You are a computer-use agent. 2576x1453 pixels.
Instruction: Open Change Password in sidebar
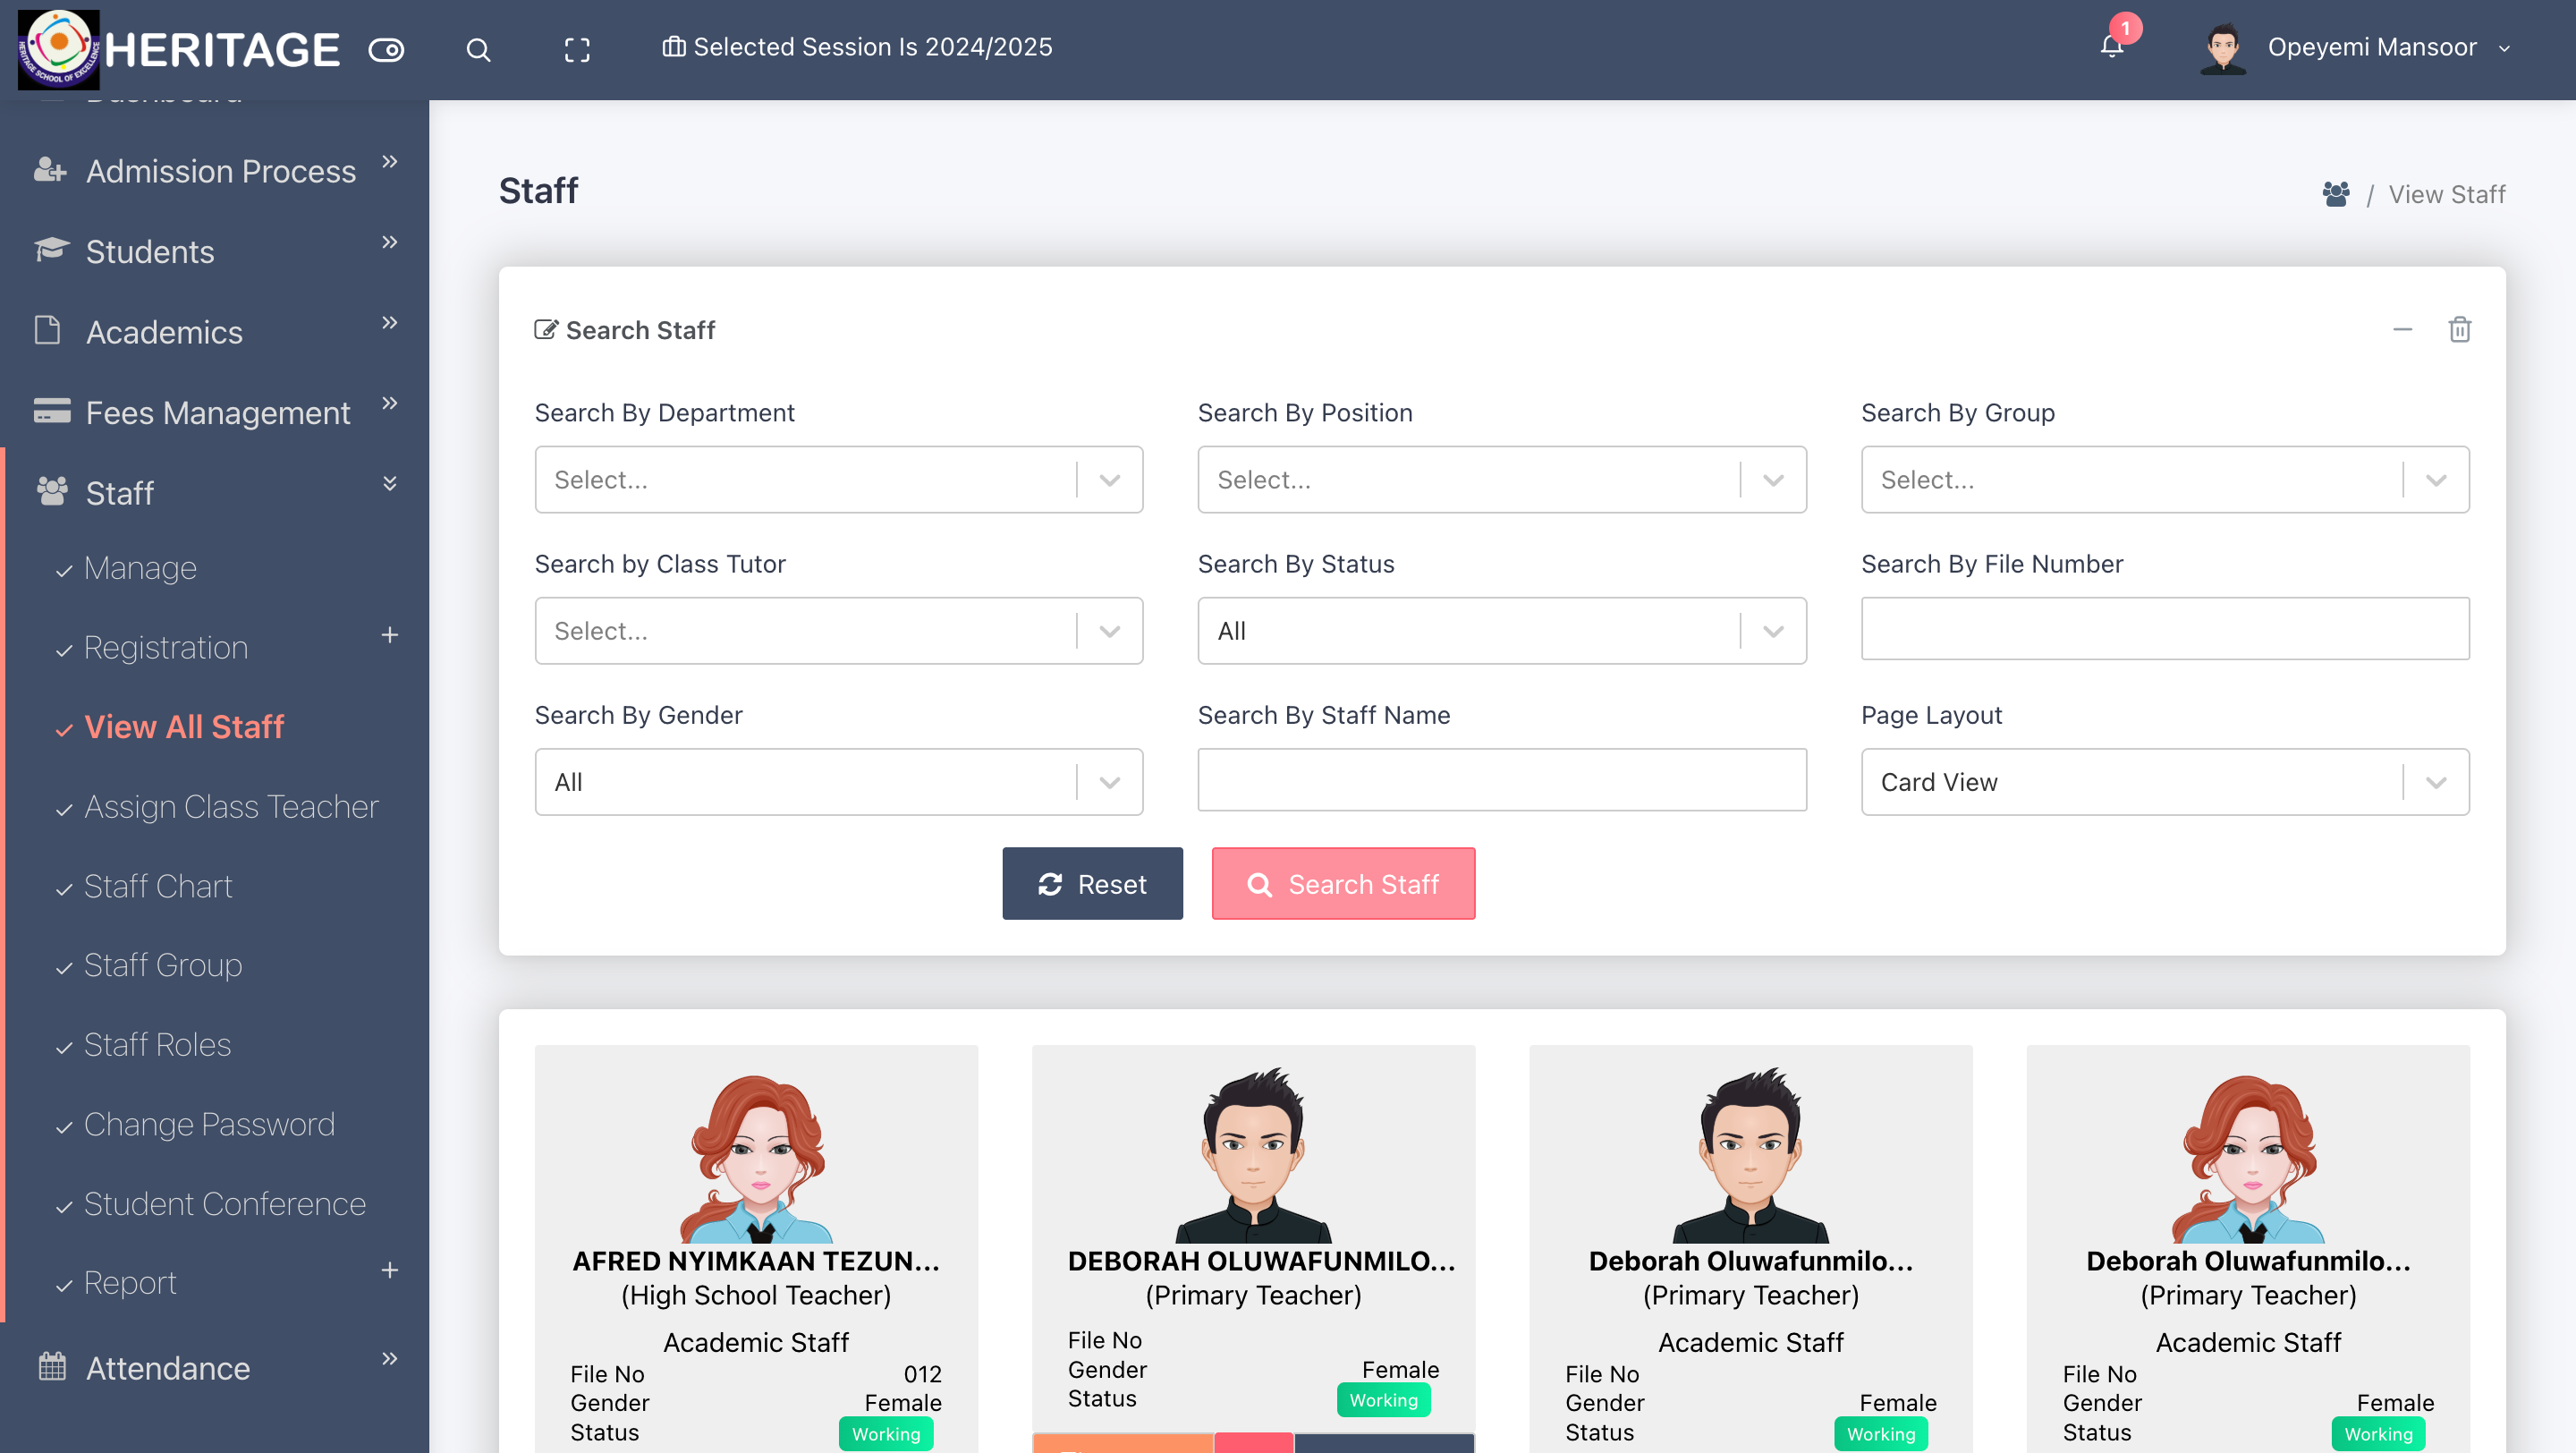(209, 1124)
